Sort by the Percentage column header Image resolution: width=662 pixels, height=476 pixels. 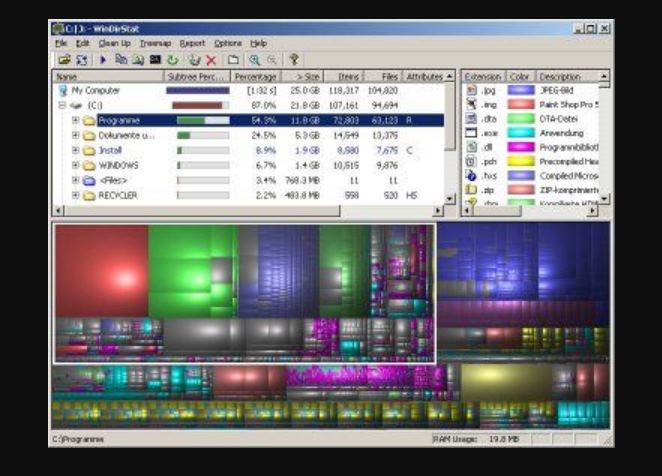click(257, 76)
